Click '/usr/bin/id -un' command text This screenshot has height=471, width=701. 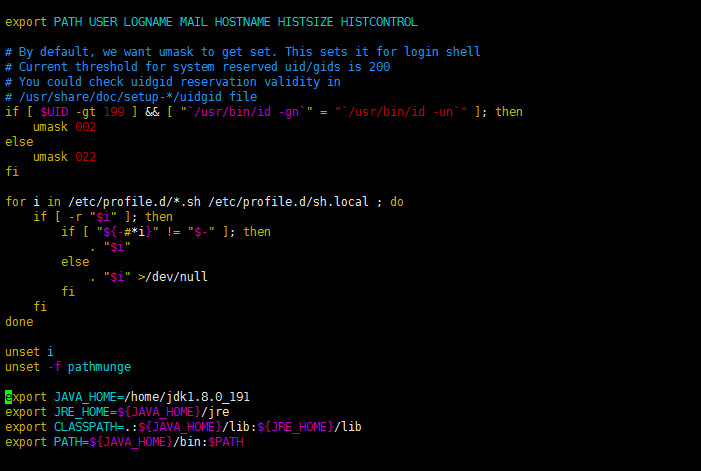point(401,112)
